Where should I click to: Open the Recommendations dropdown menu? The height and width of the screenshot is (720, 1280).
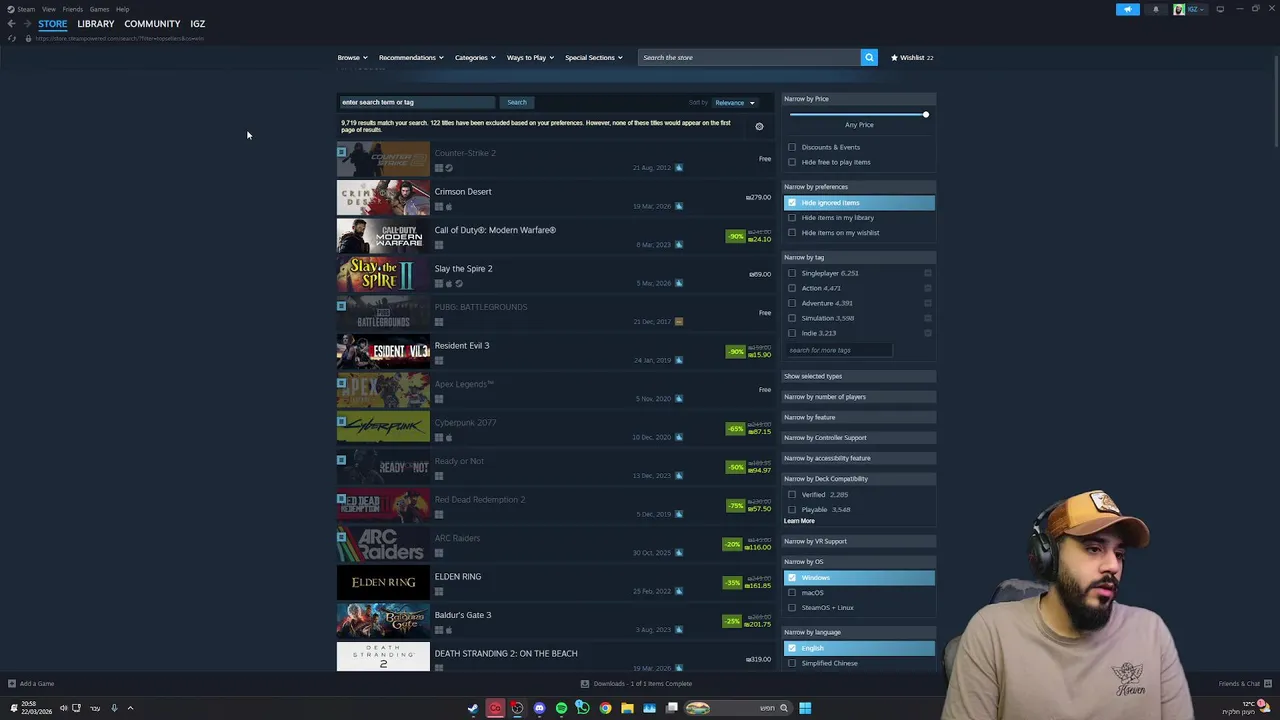point(411,57)
